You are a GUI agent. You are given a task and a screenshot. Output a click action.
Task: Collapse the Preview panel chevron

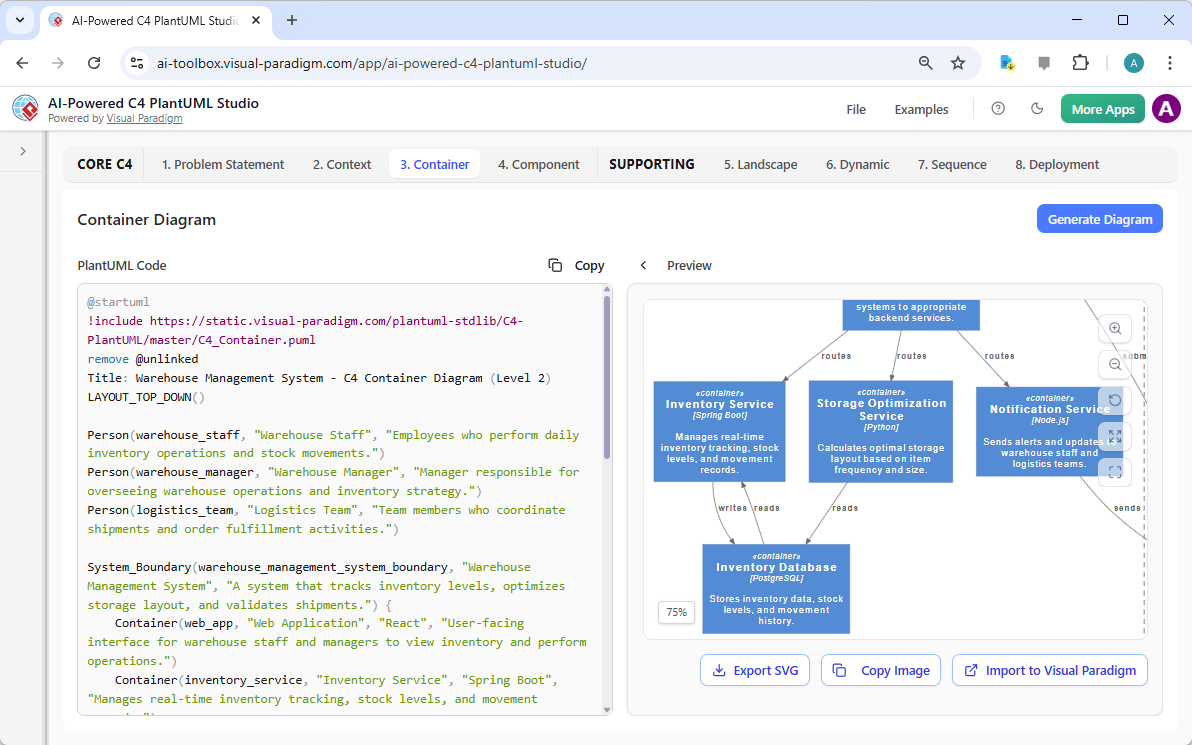pyautogui.click(x=643, y=265)
